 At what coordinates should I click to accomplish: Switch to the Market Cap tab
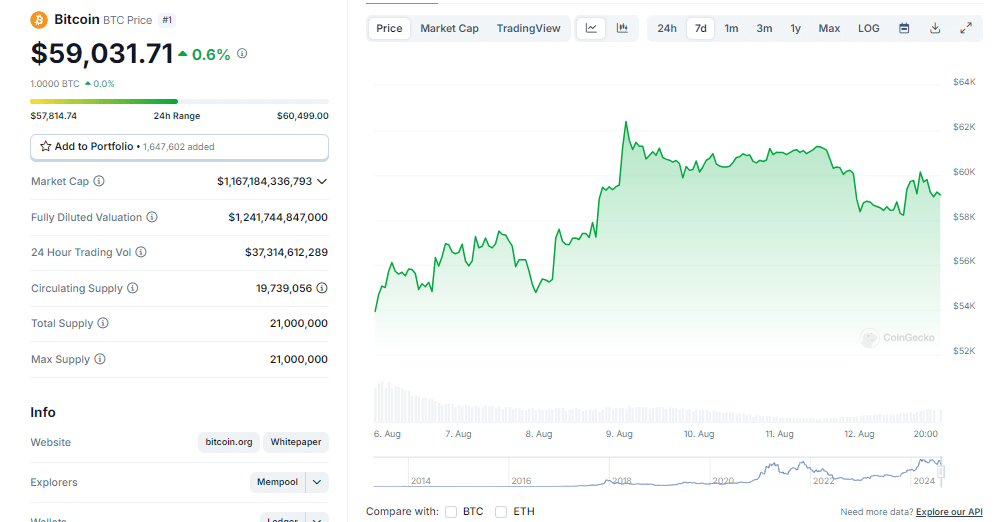pyautogui.click(x=449, y=28)
